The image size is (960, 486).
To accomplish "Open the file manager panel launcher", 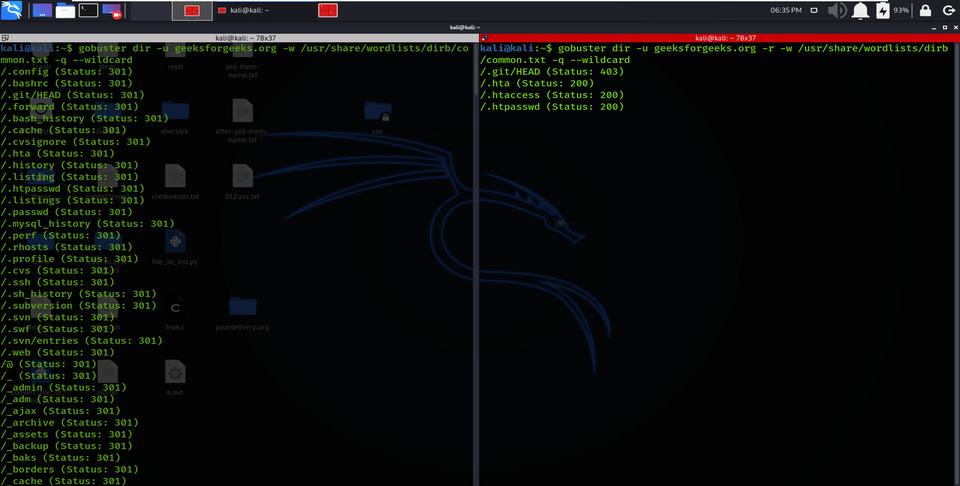I will coord(66,10).
